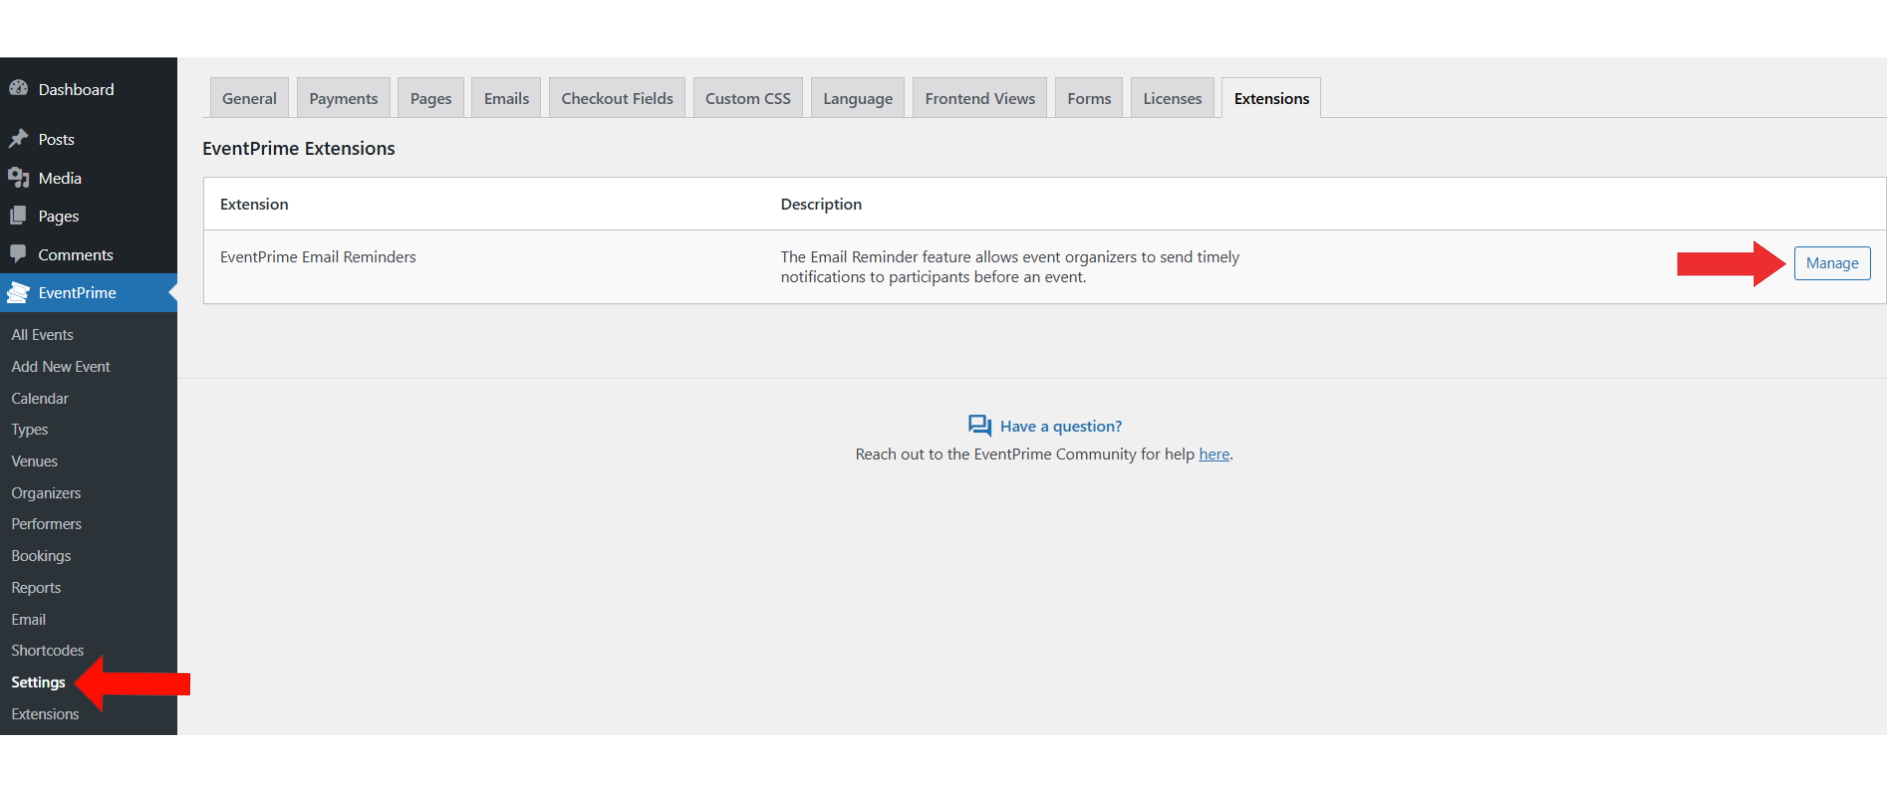
Task: Open the Venues submenu item
Action: [x=35, y=461]
